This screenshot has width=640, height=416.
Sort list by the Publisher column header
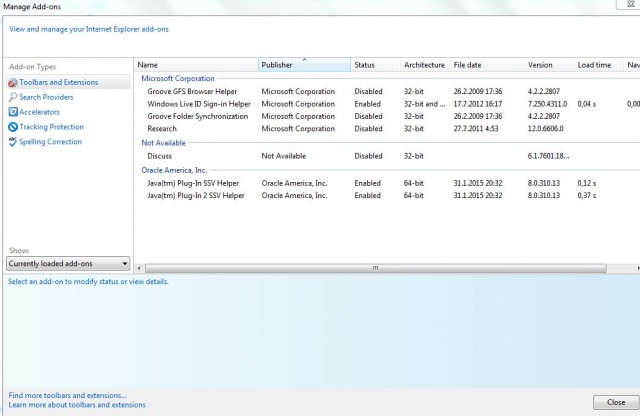click(x=304, y=65)
